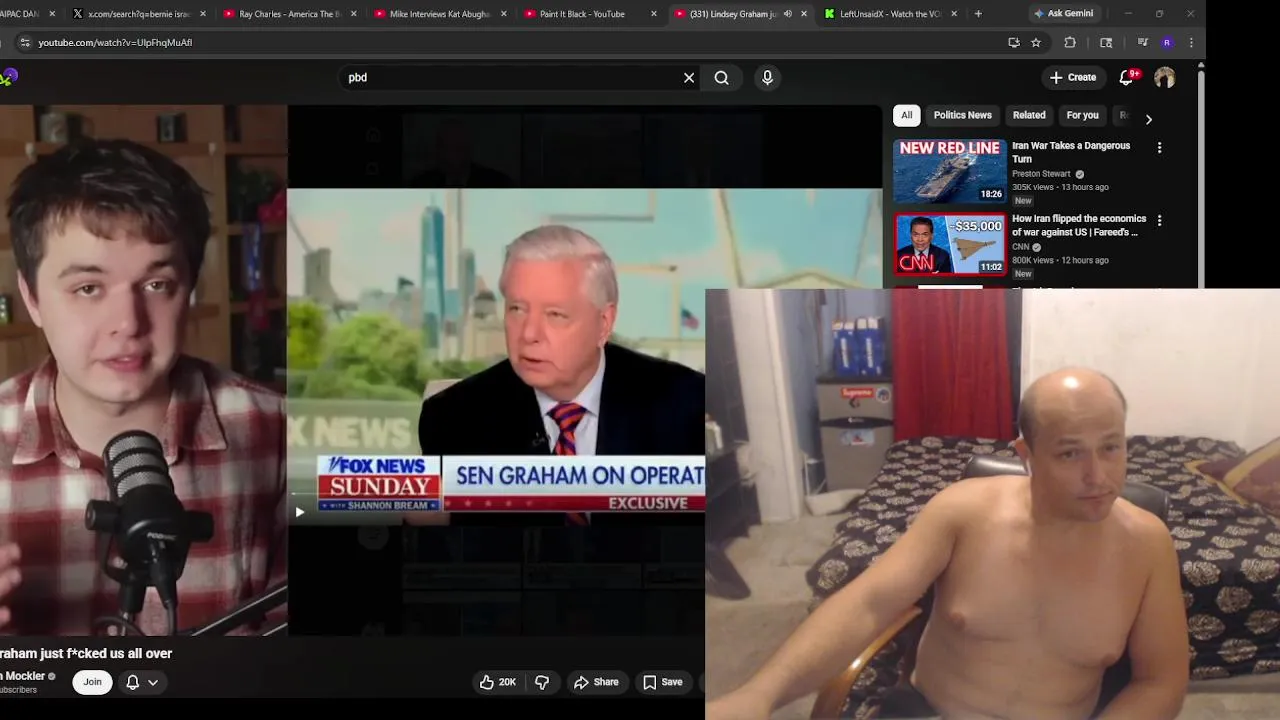This screenshot has height=720, width=1280.
Task: Start voice search with the microphone
Action: 767,78
